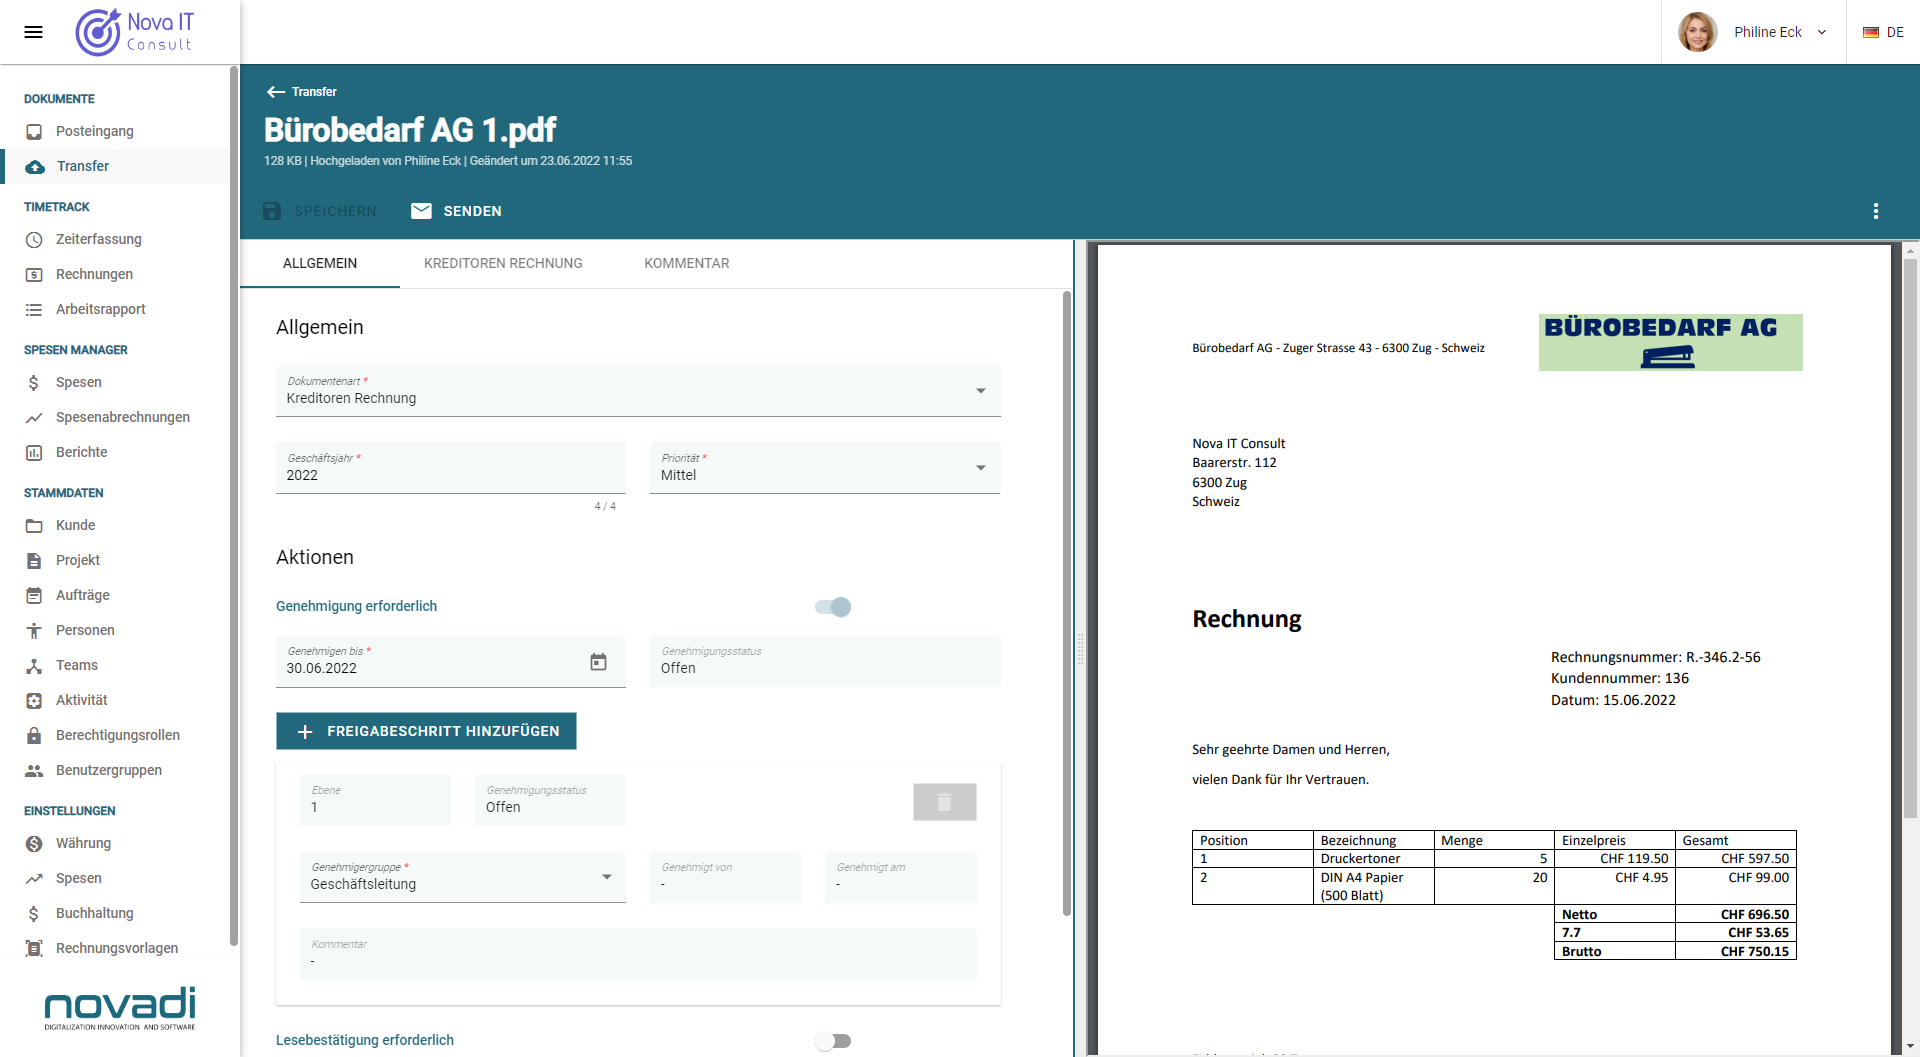
Task: Open Projekt document icon
Action: [x=34, y=561]
